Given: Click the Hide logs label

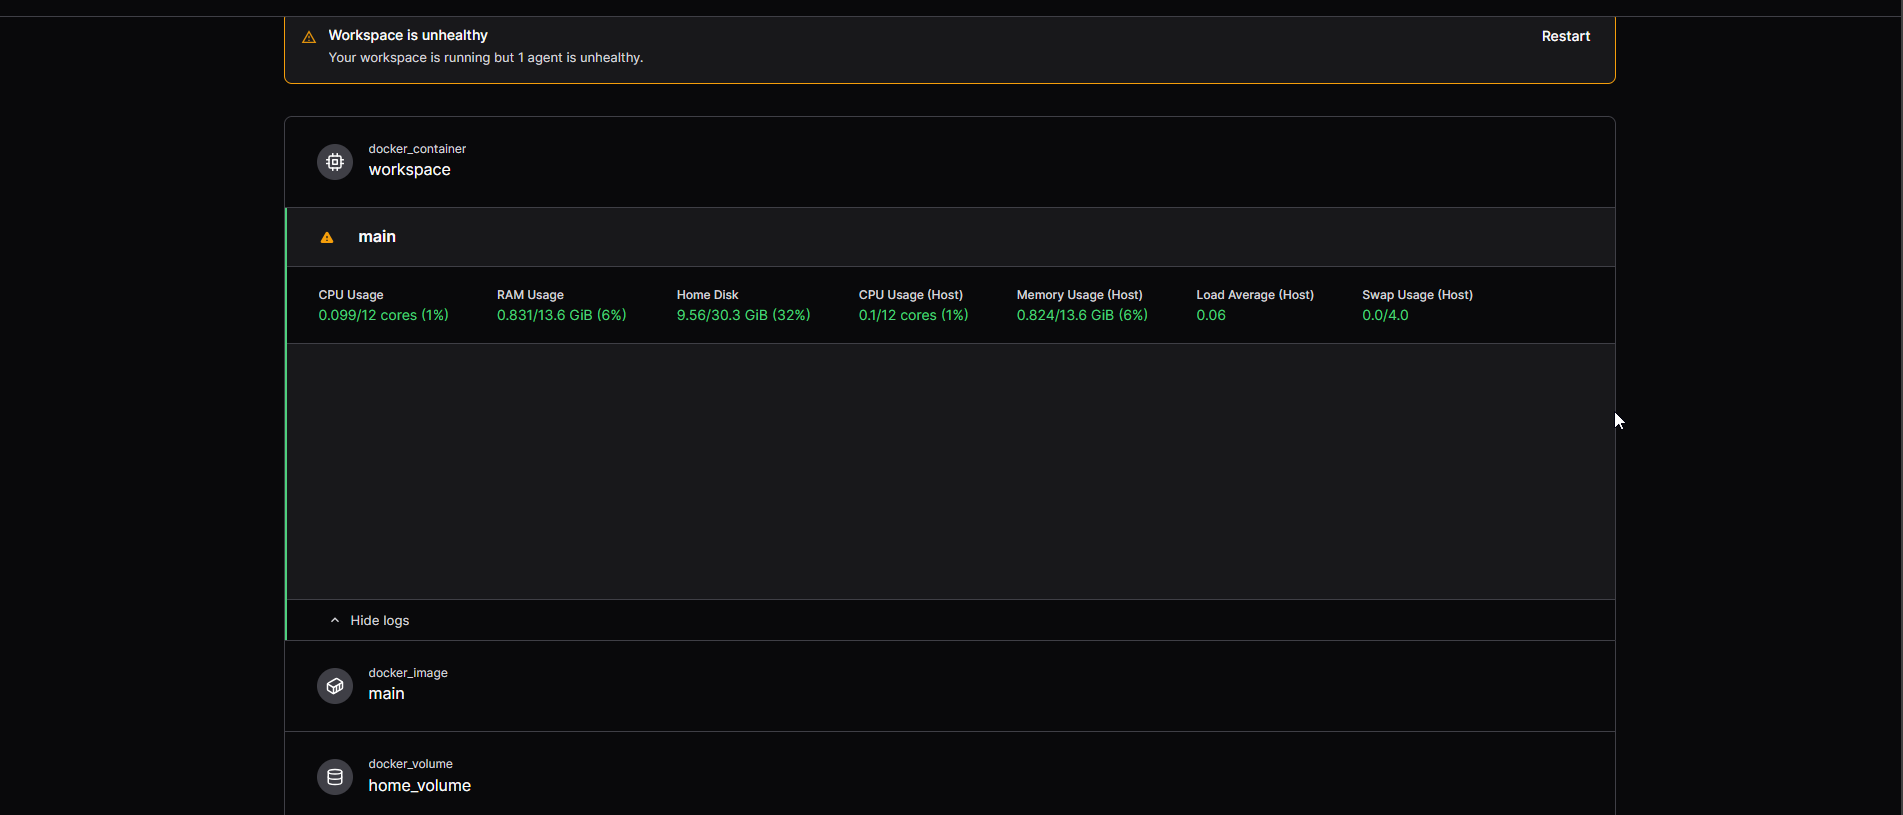Looking at the screenshot, I should point(380,620).
